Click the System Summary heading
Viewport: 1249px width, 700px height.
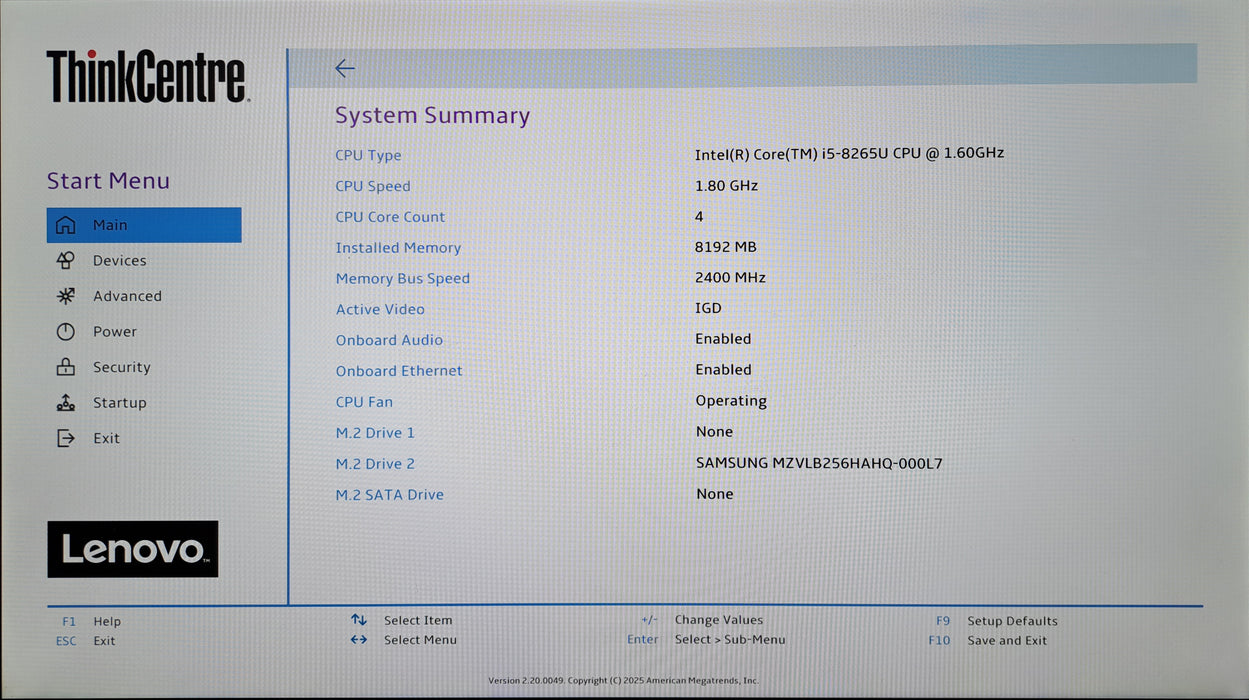click(x=432, y=116)
